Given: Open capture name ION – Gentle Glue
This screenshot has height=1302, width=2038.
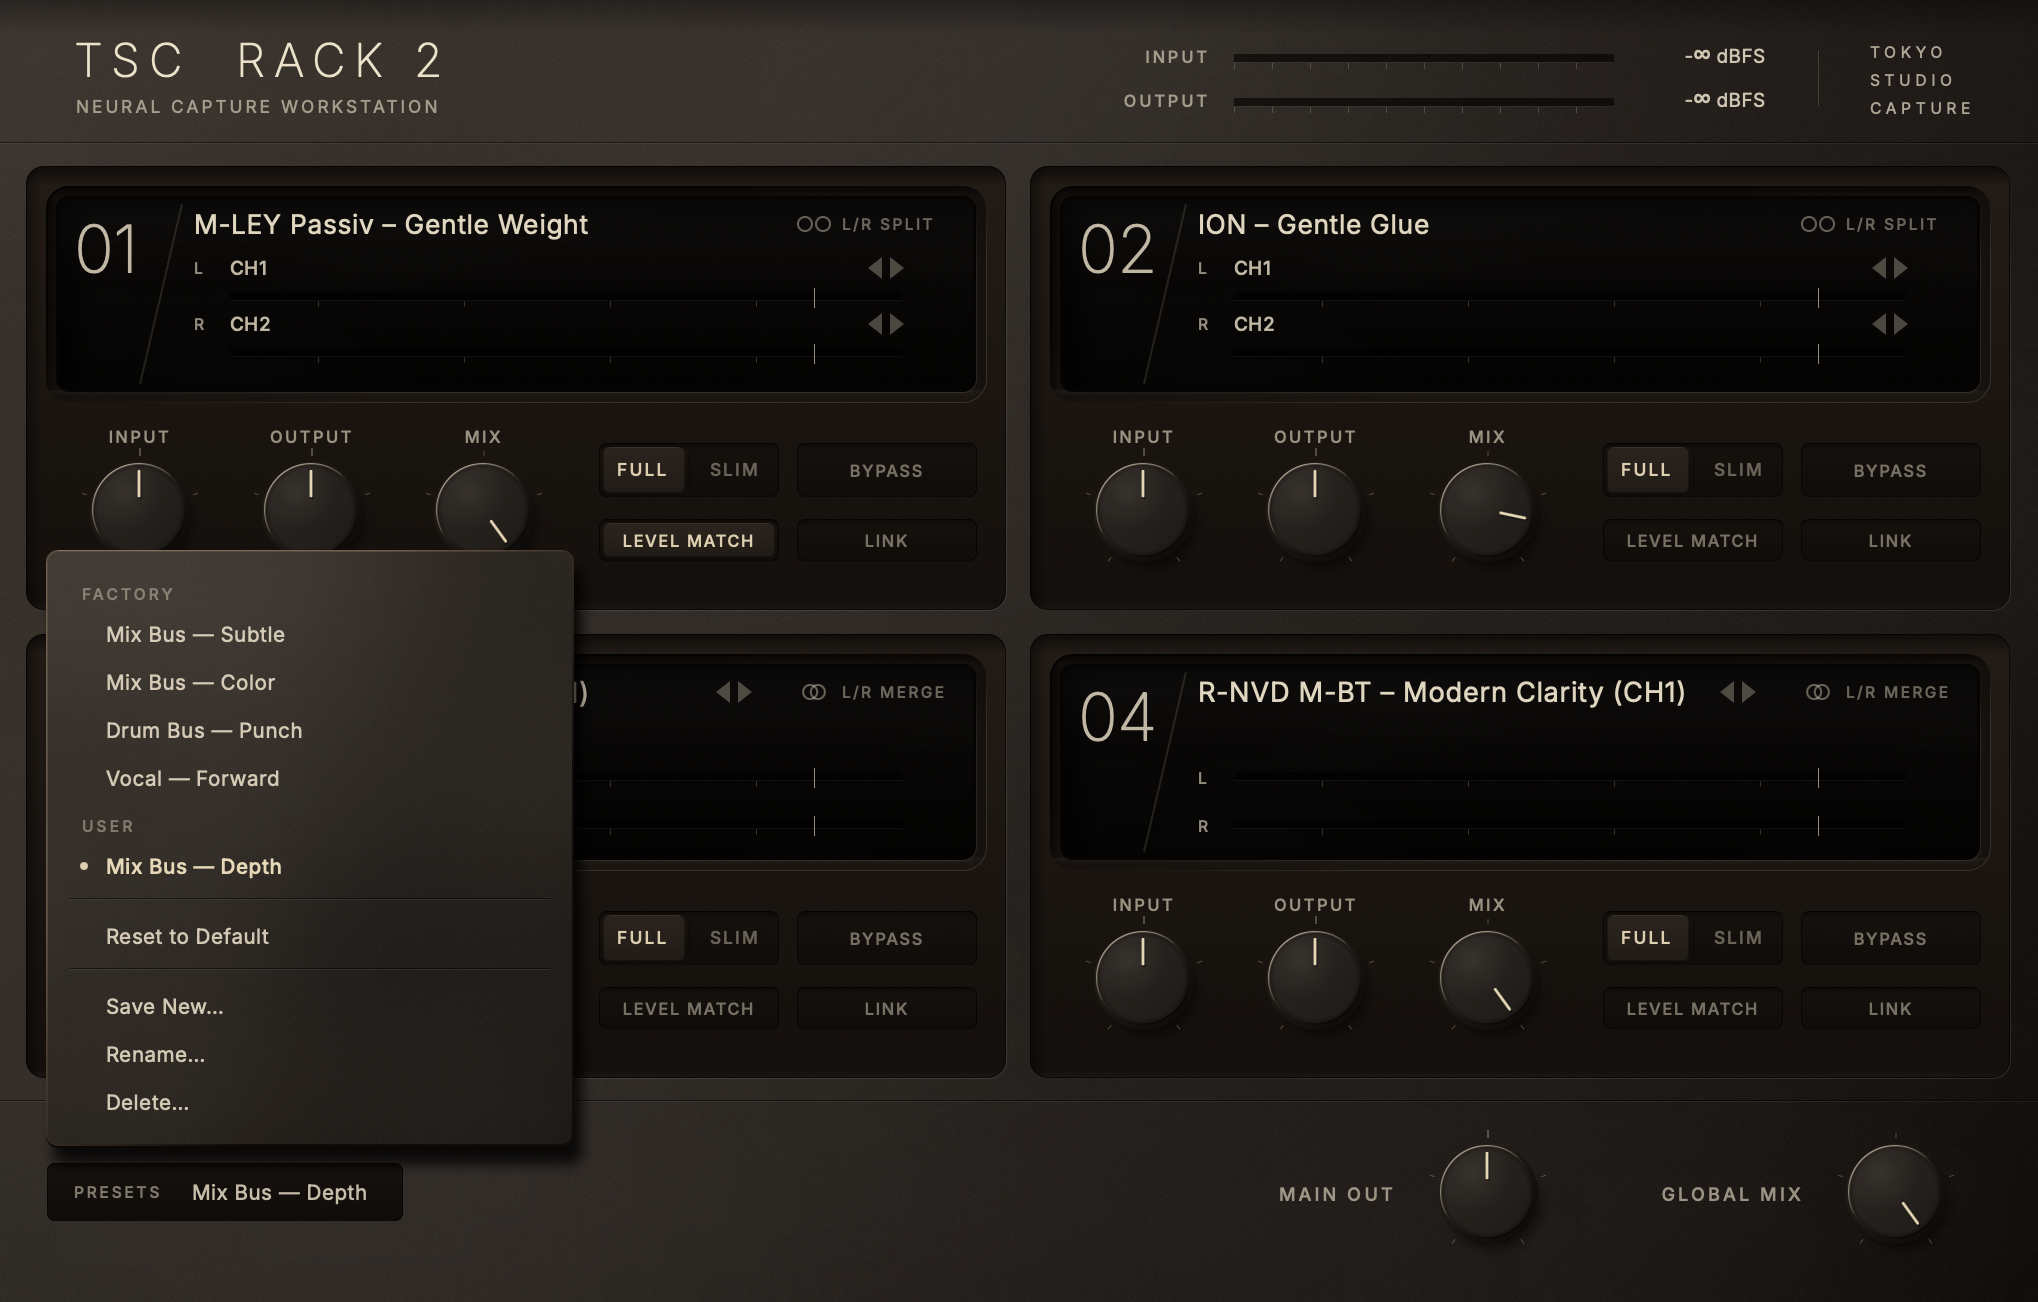Looking at the screenshot, I should [x=1313, y=224].
